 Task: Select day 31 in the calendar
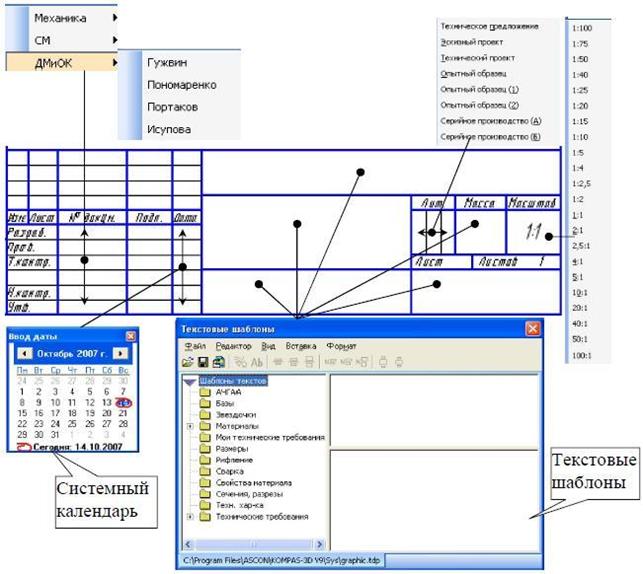point(55,435)
